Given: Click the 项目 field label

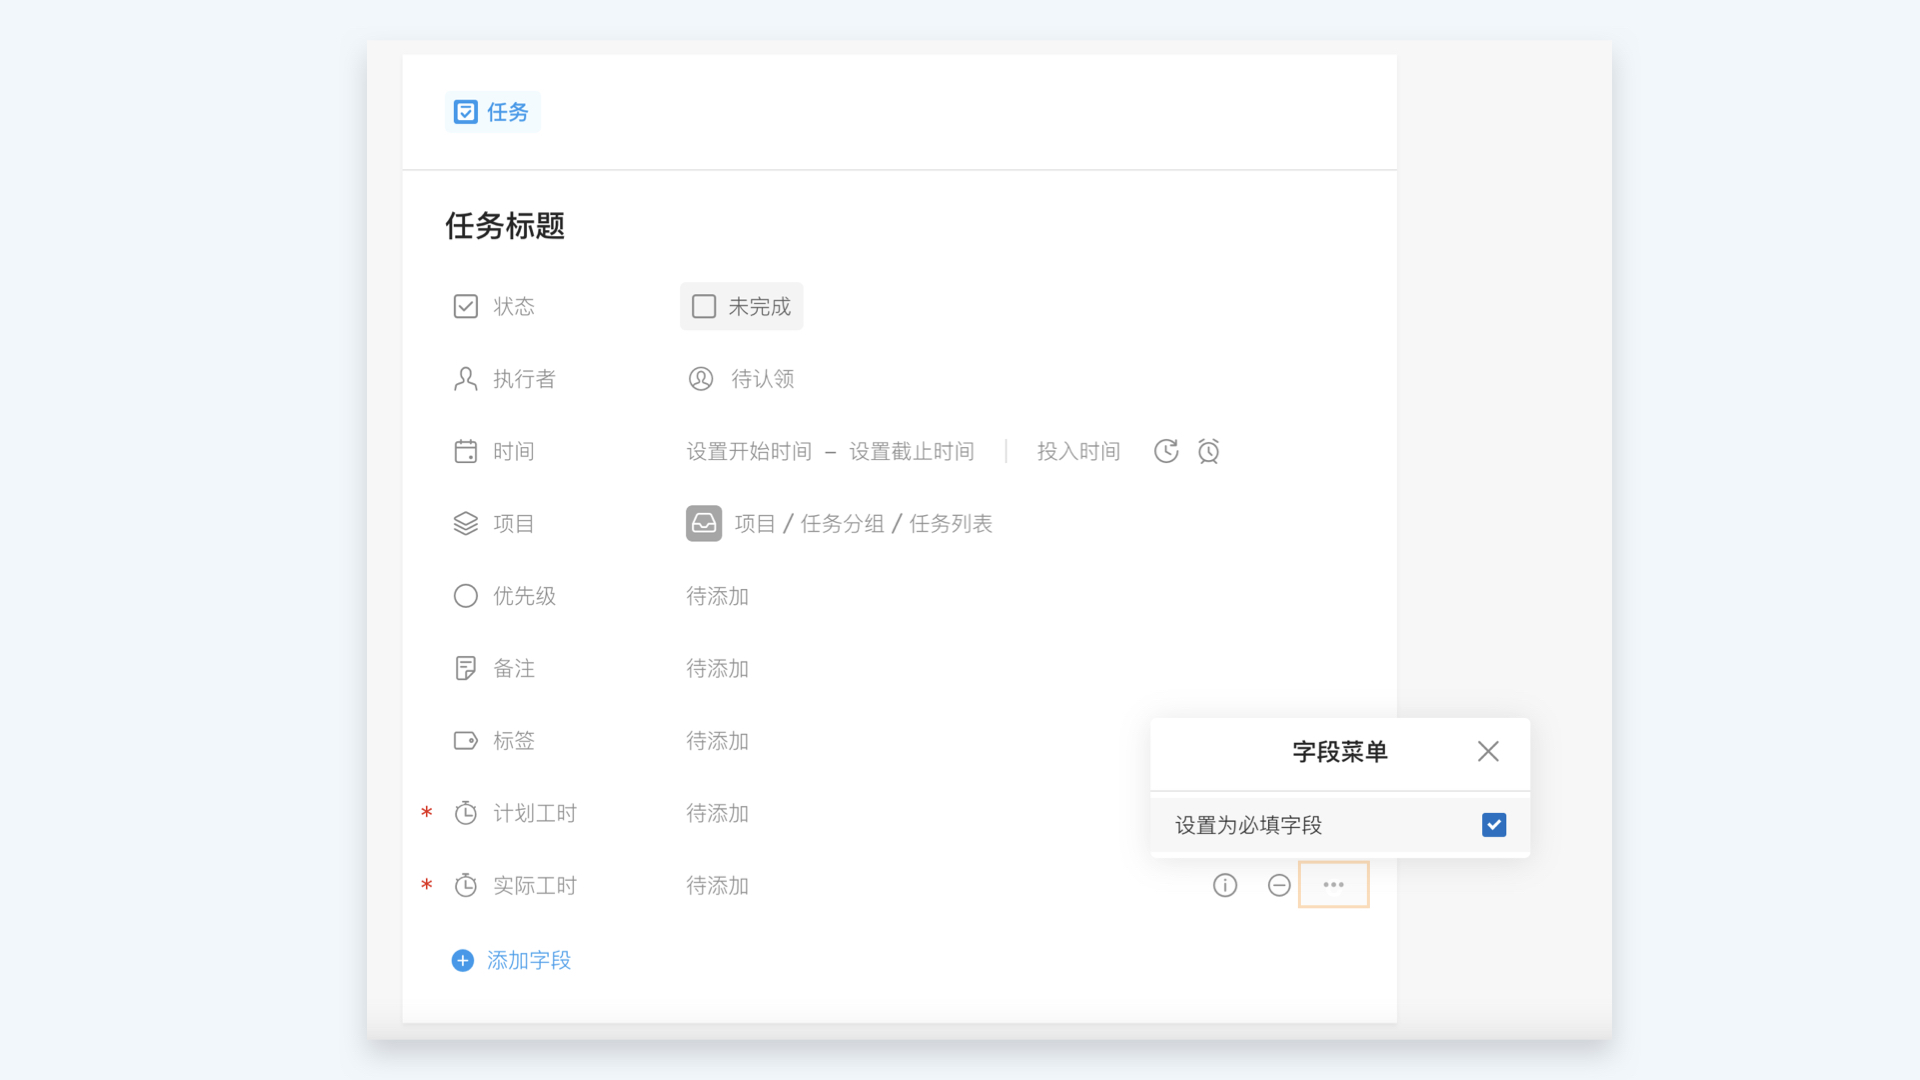Looking at the screenshot, I should point(514,524).
